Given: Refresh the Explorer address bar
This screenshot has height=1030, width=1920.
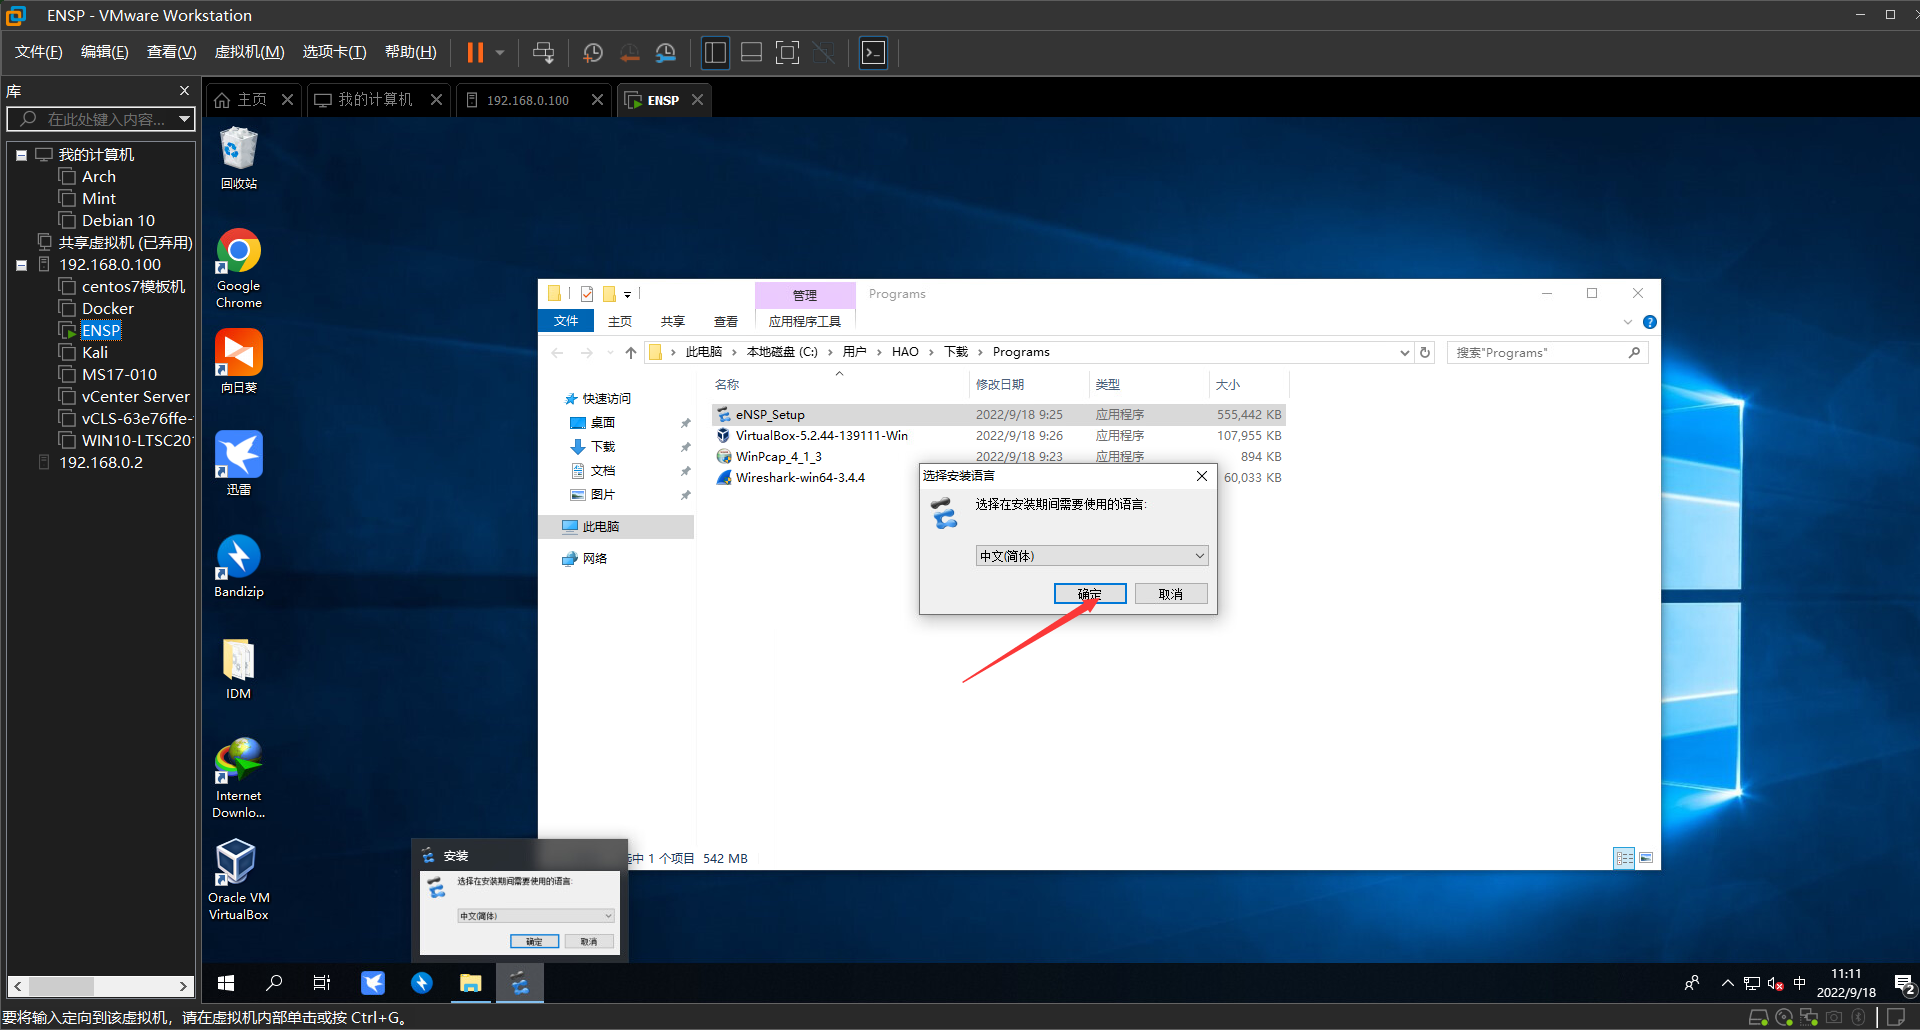Looking at the screenshot, I should (x=1425, y=352).
